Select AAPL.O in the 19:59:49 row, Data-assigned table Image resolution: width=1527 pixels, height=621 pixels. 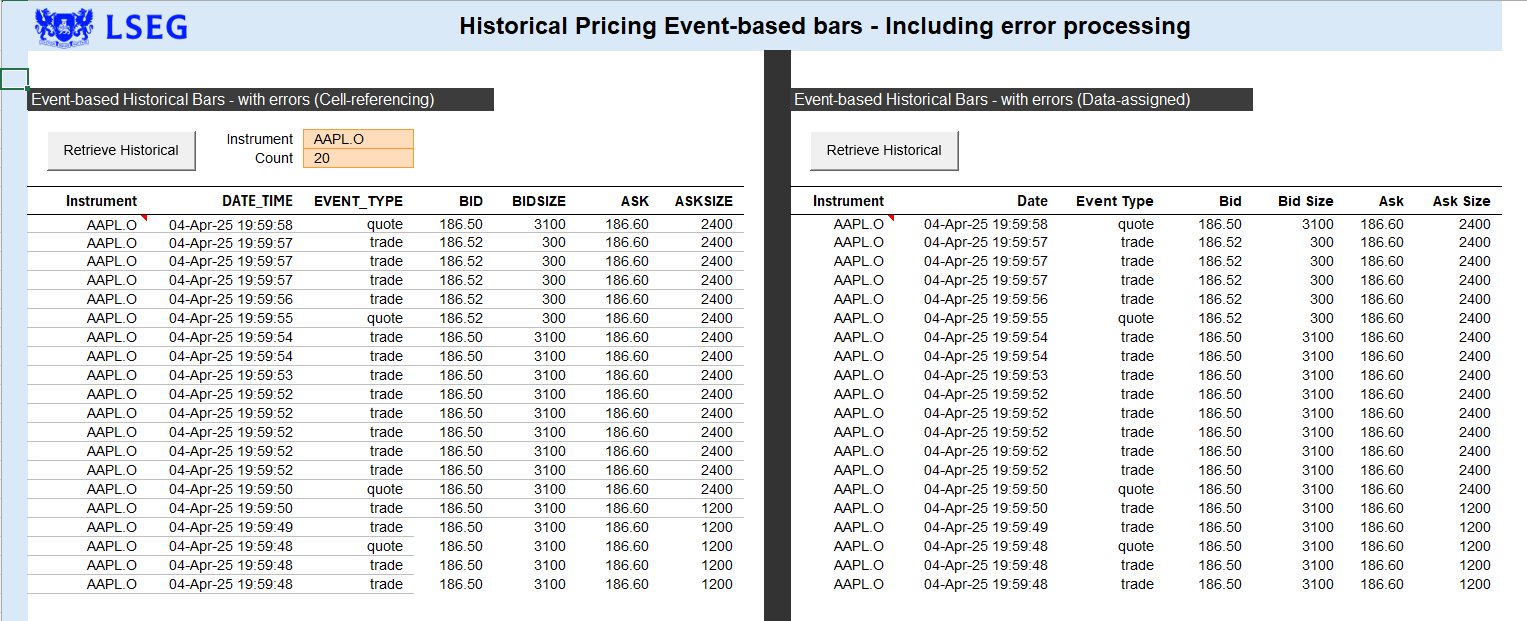point(859,527)
